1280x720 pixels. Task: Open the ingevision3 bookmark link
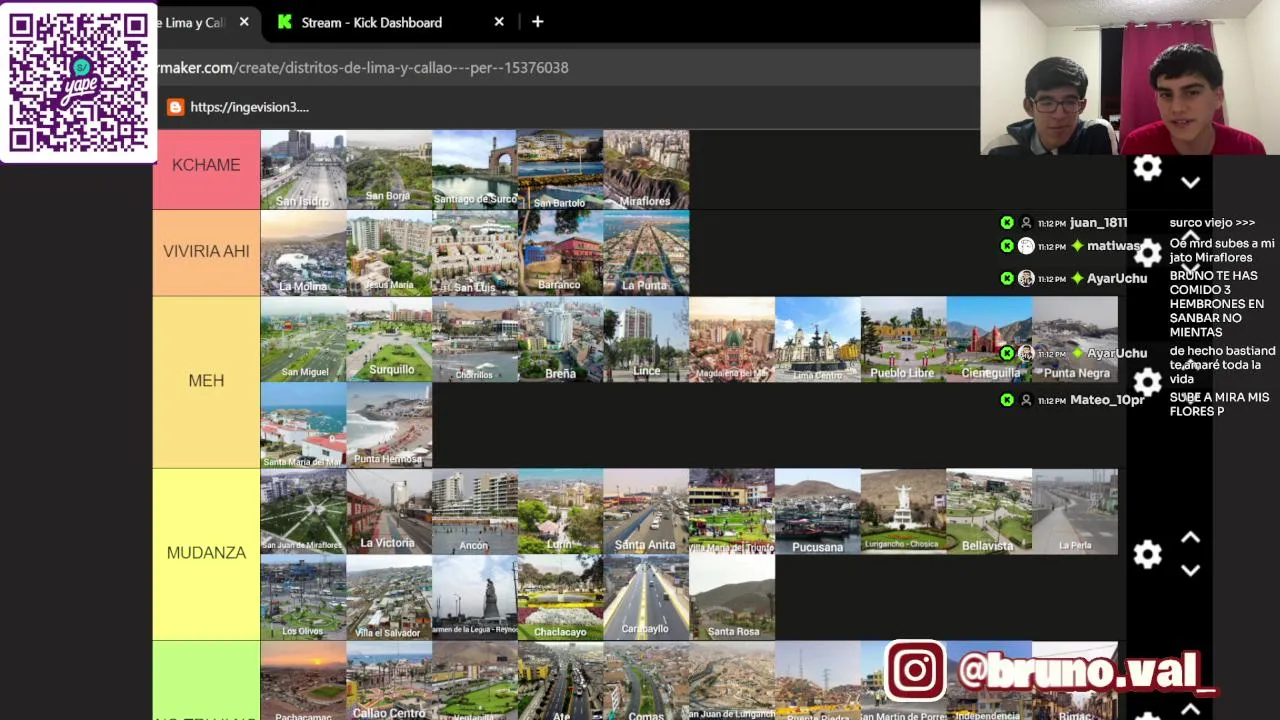[249, 107]
